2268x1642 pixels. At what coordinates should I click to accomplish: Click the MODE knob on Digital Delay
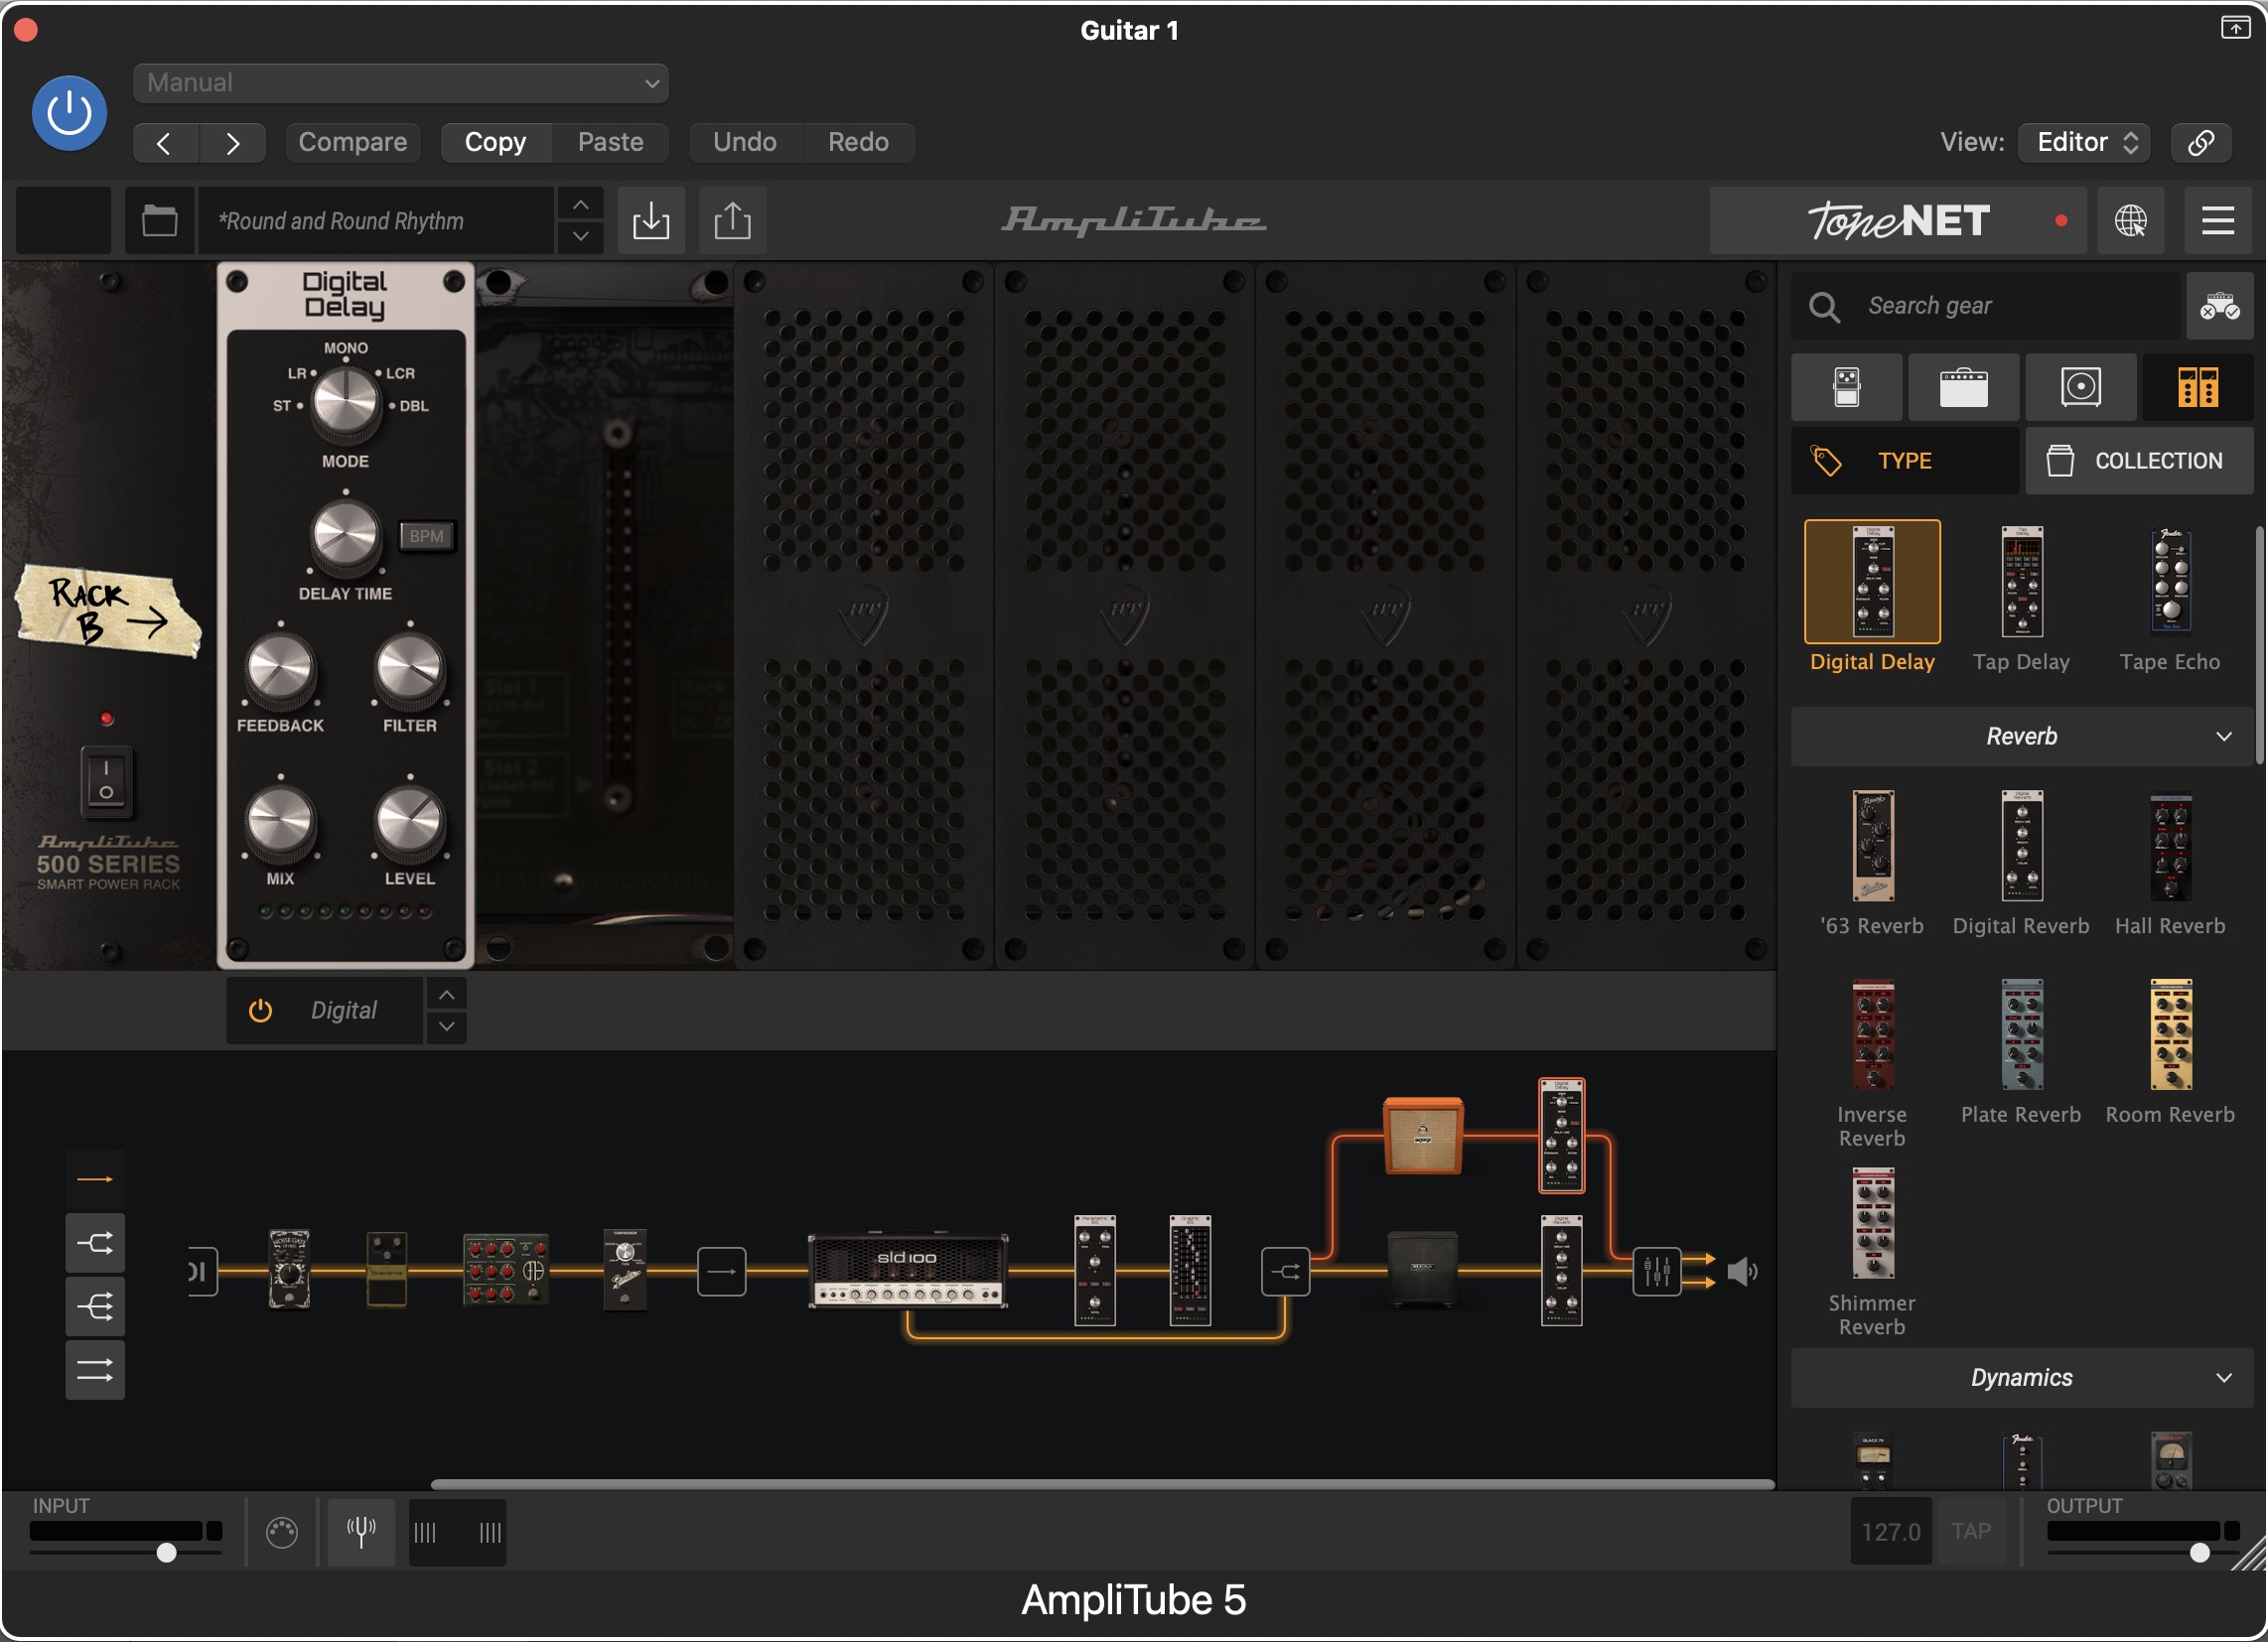pos(346,402)
